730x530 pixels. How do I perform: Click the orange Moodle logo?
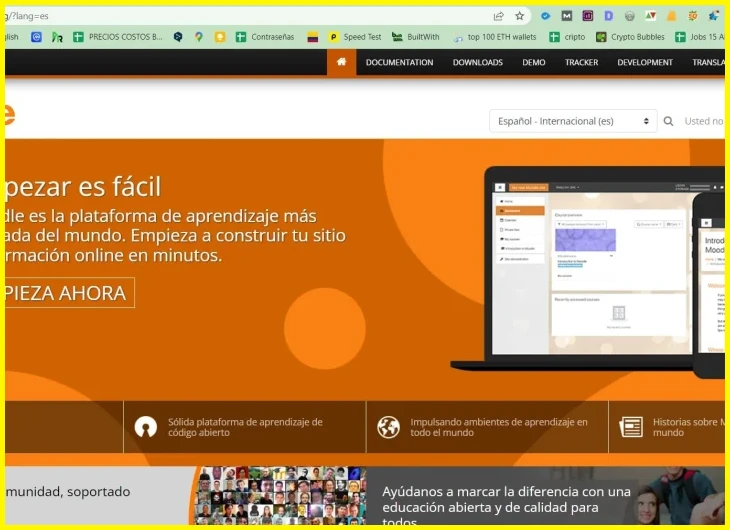tap(10, 115)
